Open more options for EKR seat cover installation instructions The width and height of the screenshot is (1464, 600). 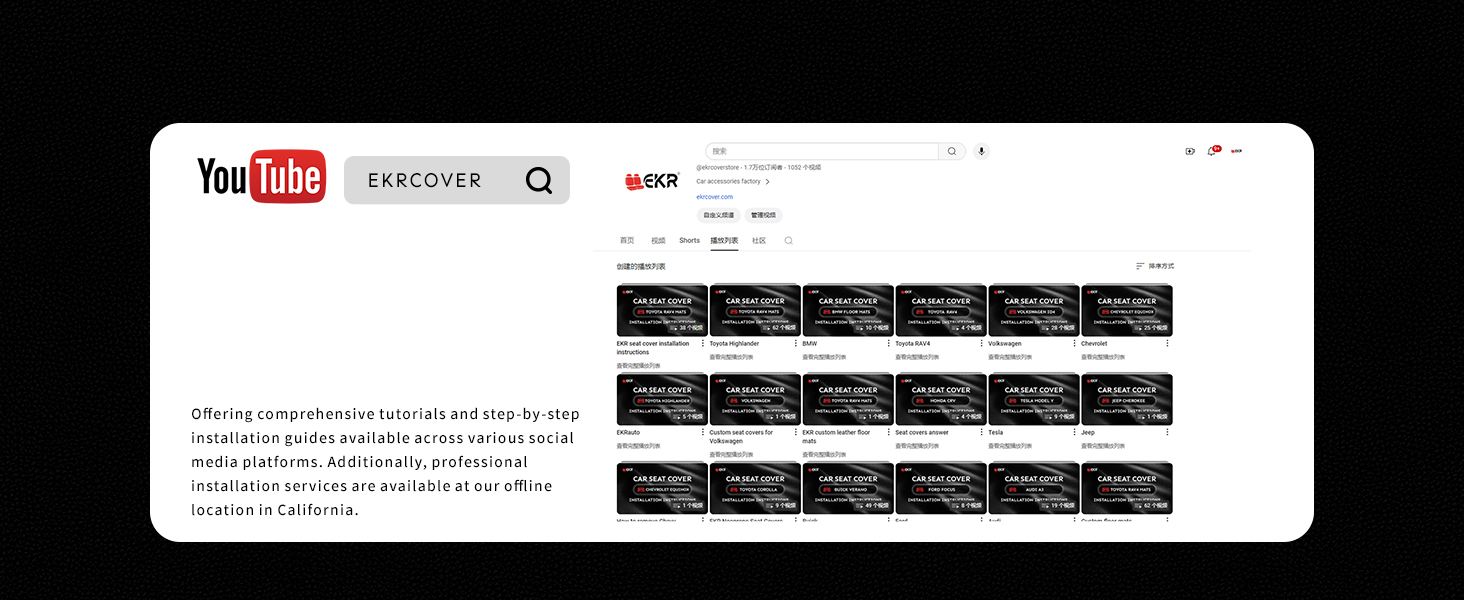click(703, 344)
